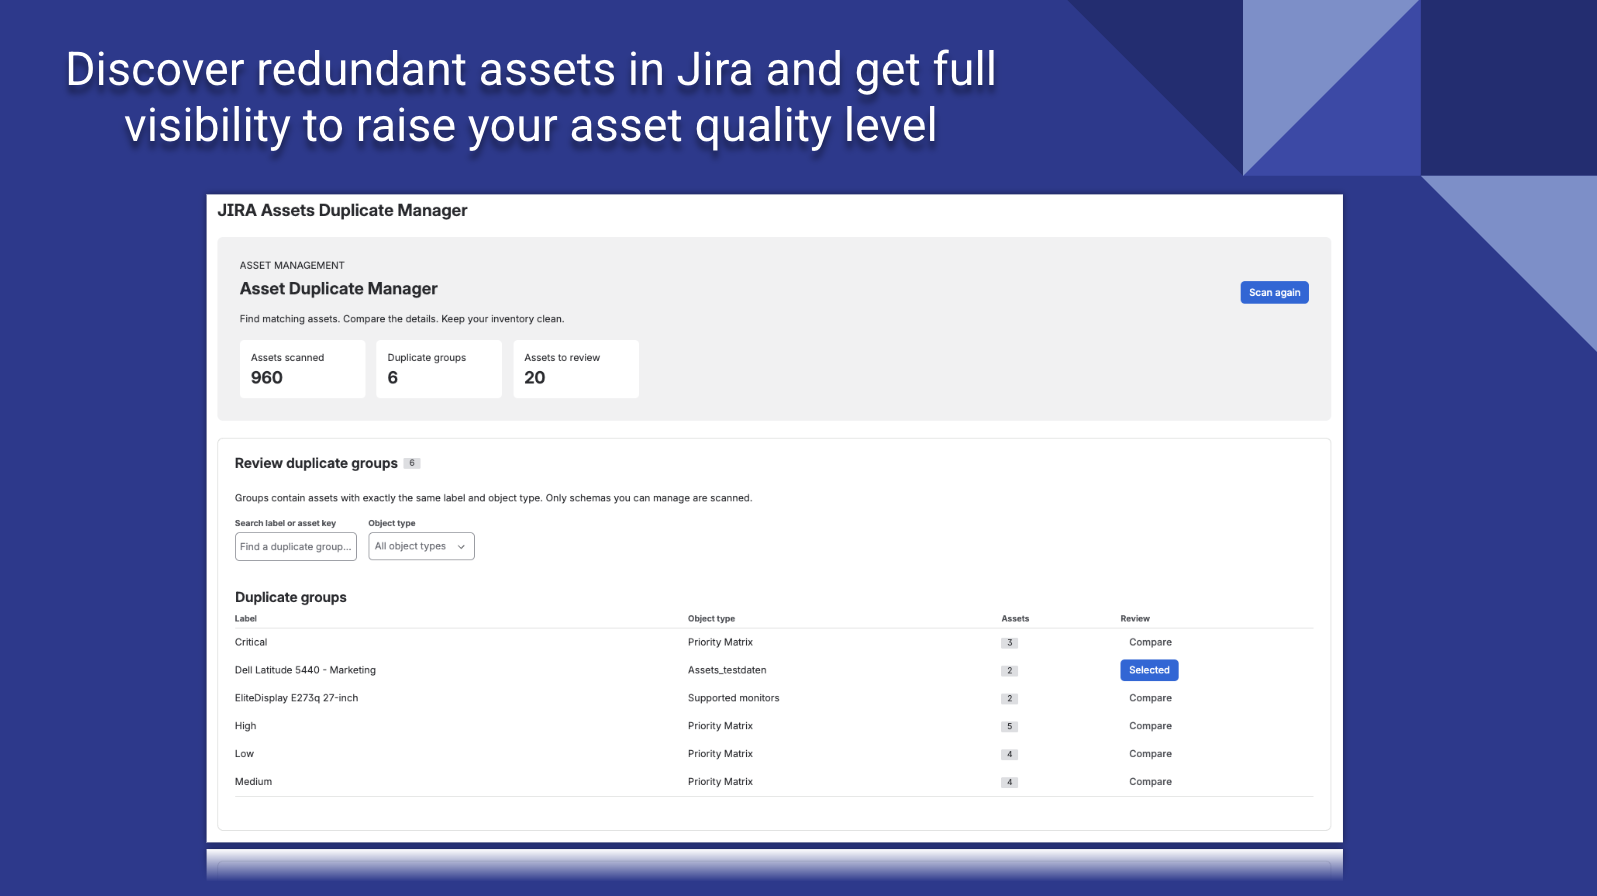The width and height of the screenshot is (1597, 896).
Task: Click the EliteDisplay E273q 27-inch label
Action: [296, 698]
